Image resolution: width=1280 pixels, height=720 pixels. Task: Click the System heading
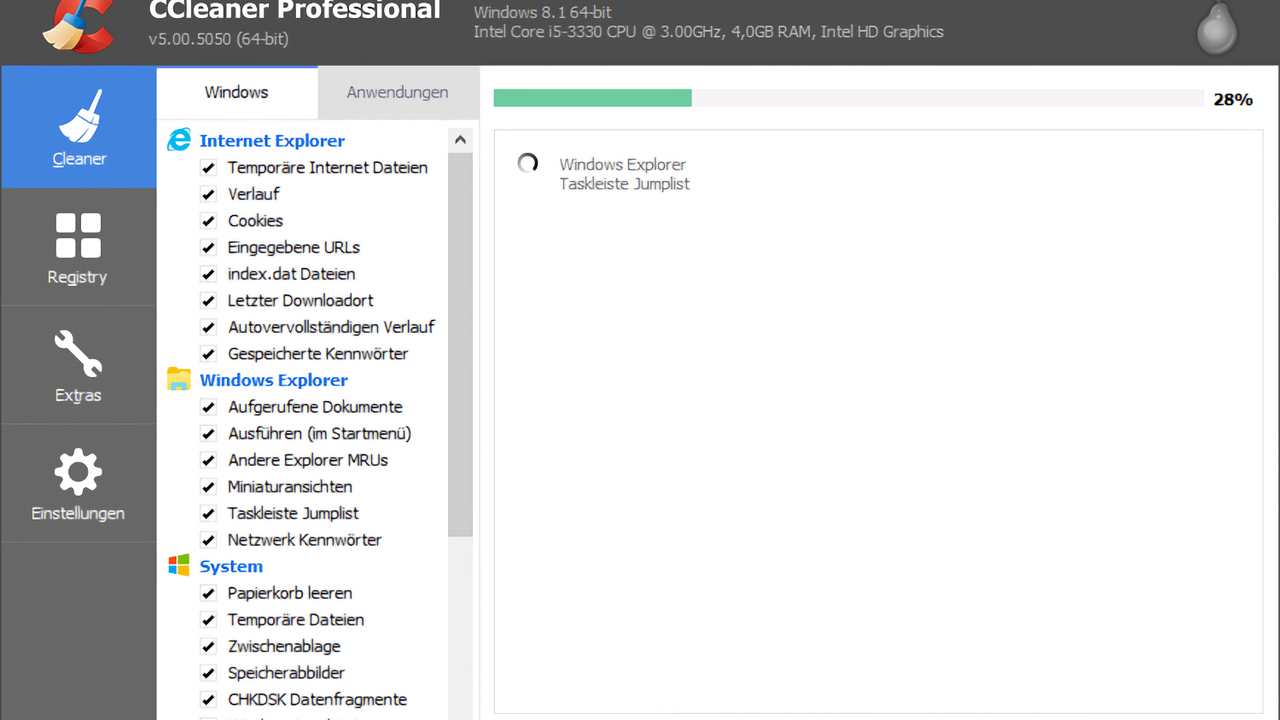point(231,566)
